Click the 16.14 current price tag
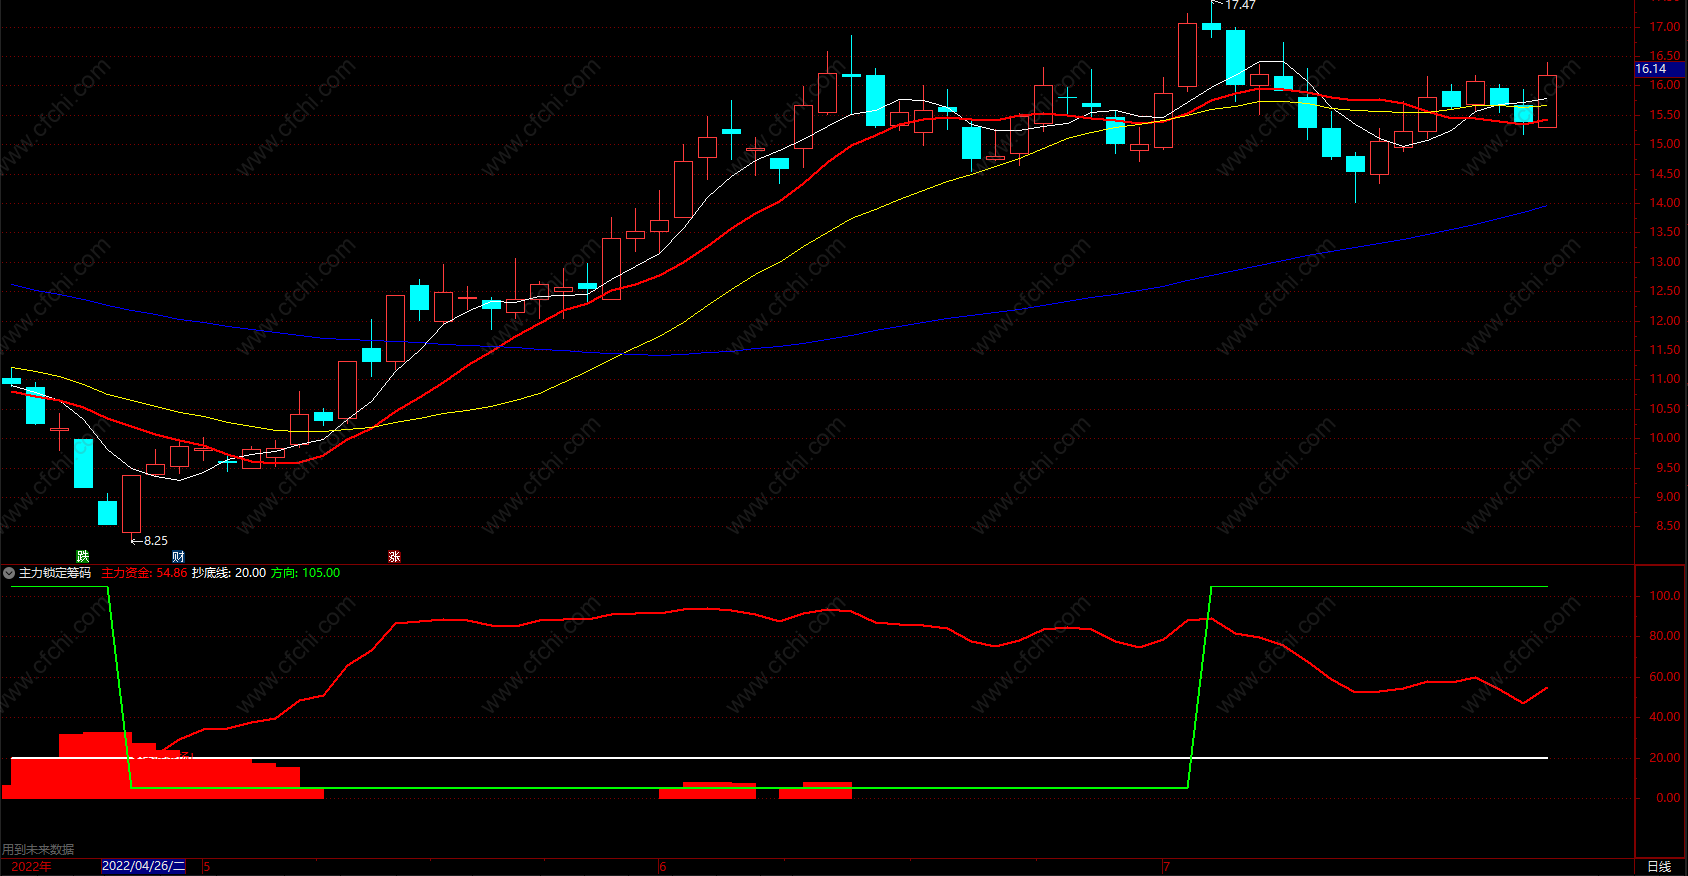 (1658, 69)
